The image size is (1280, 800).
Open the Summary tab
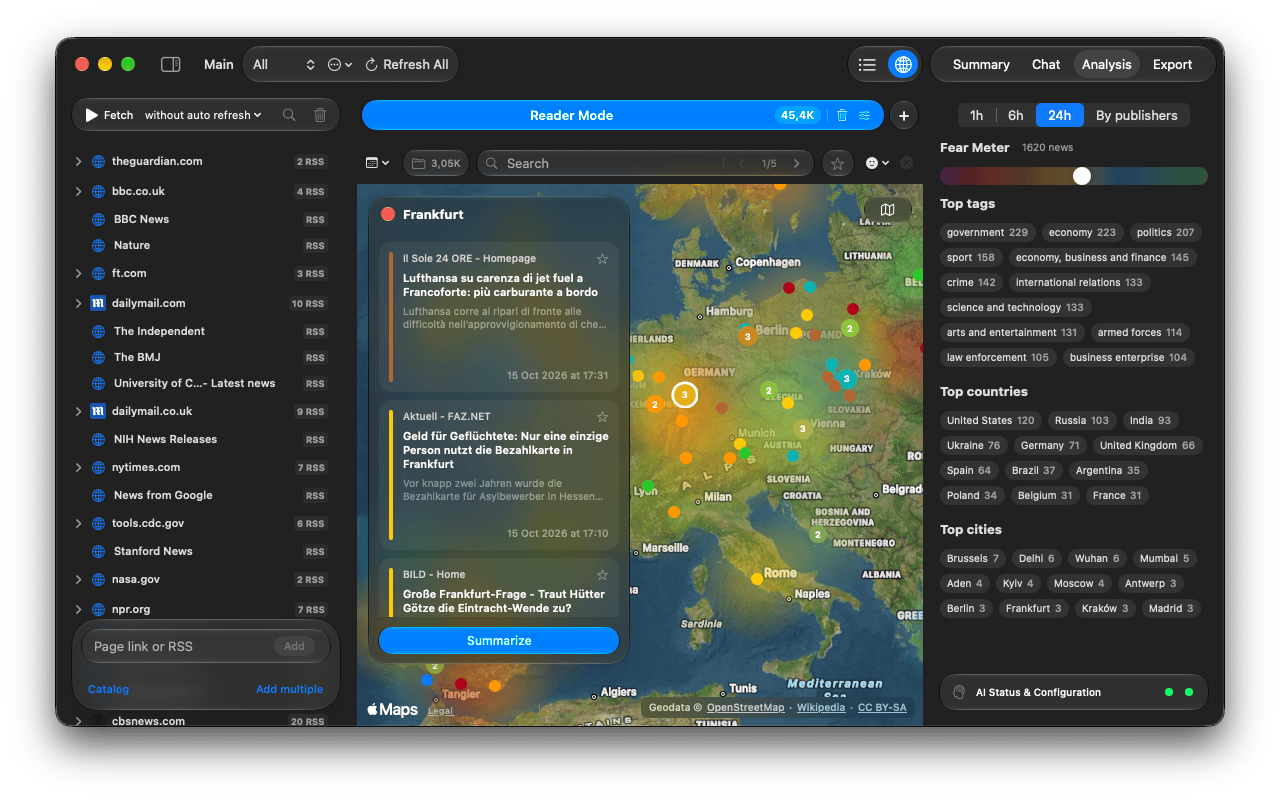(x=981, y=64)
